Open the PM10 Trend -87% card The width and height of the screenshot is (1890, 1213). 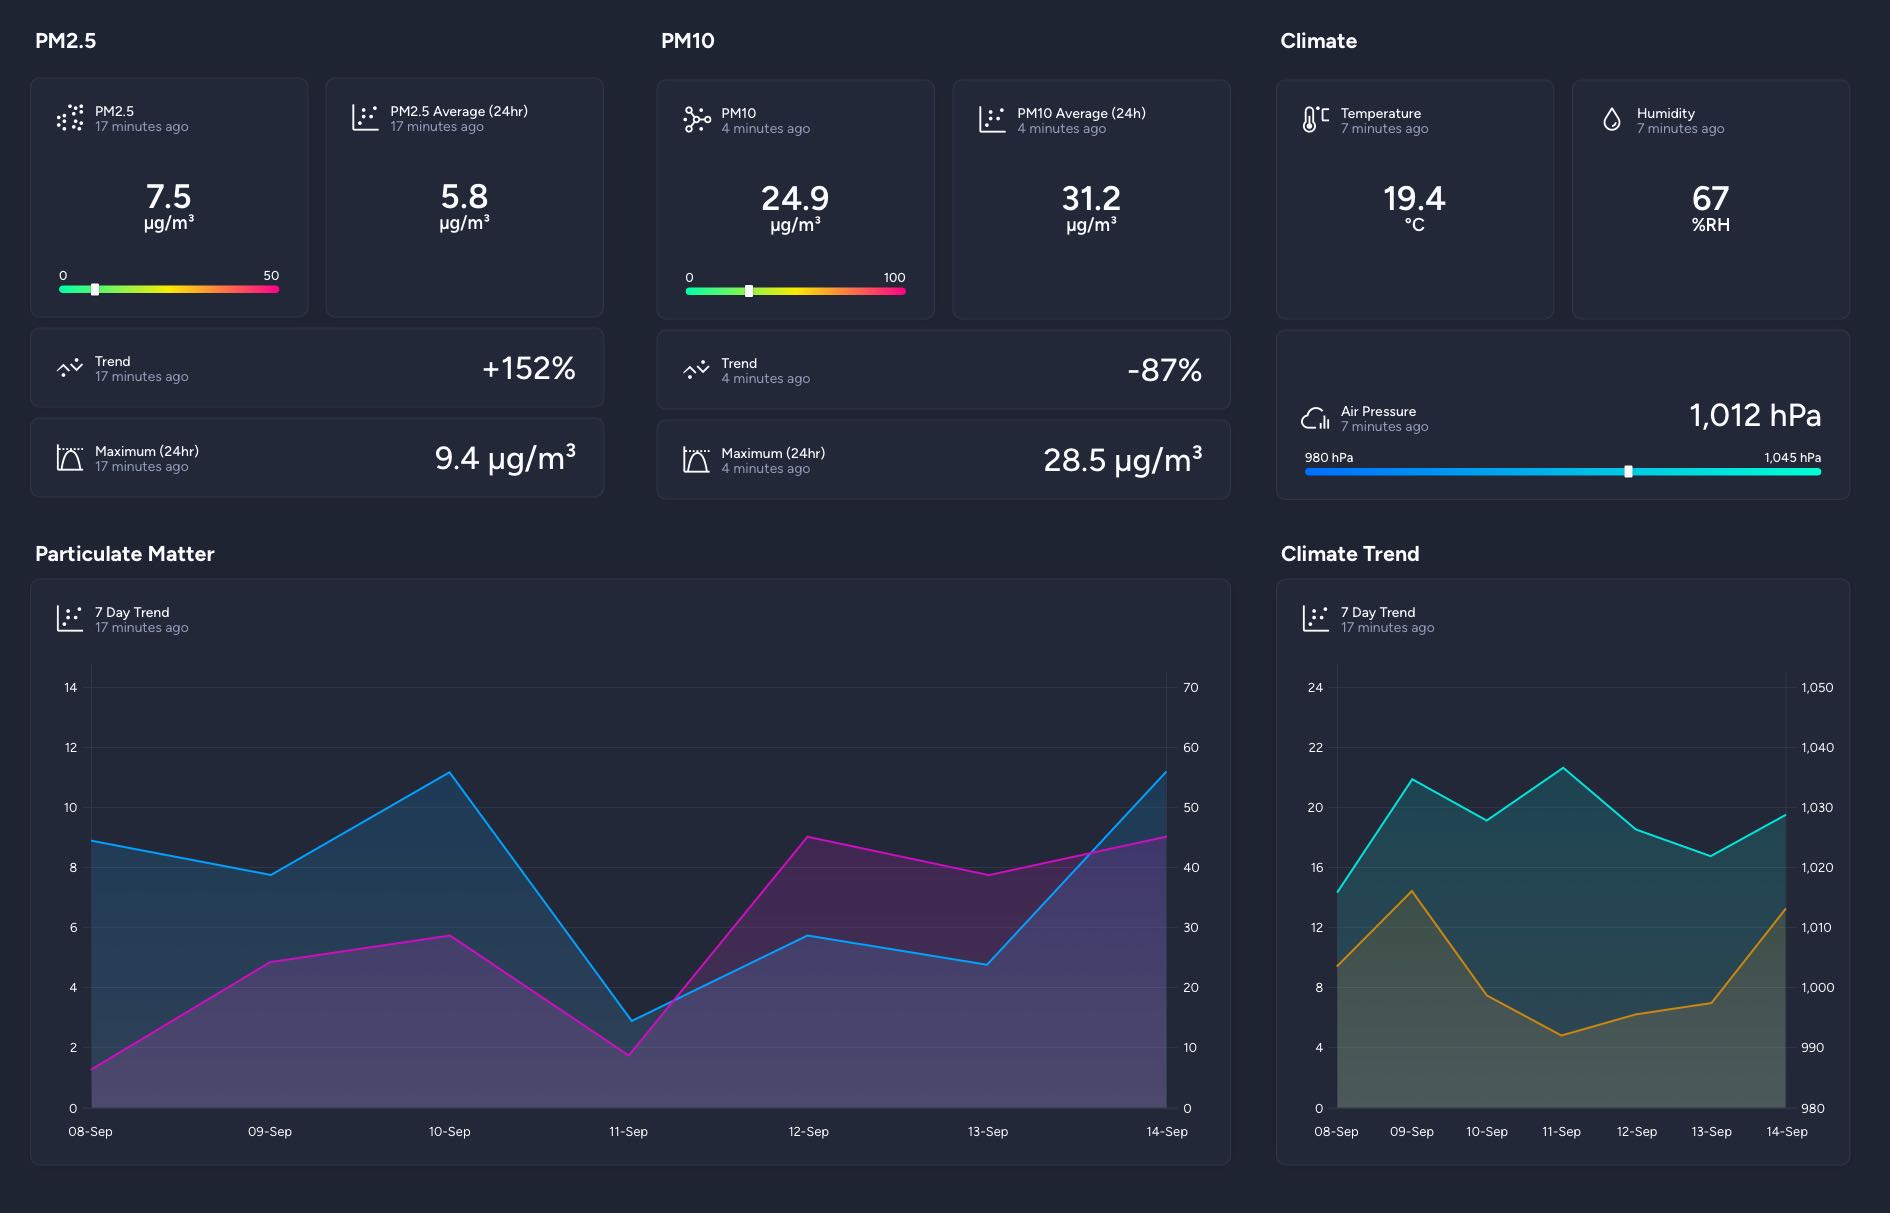943,371
